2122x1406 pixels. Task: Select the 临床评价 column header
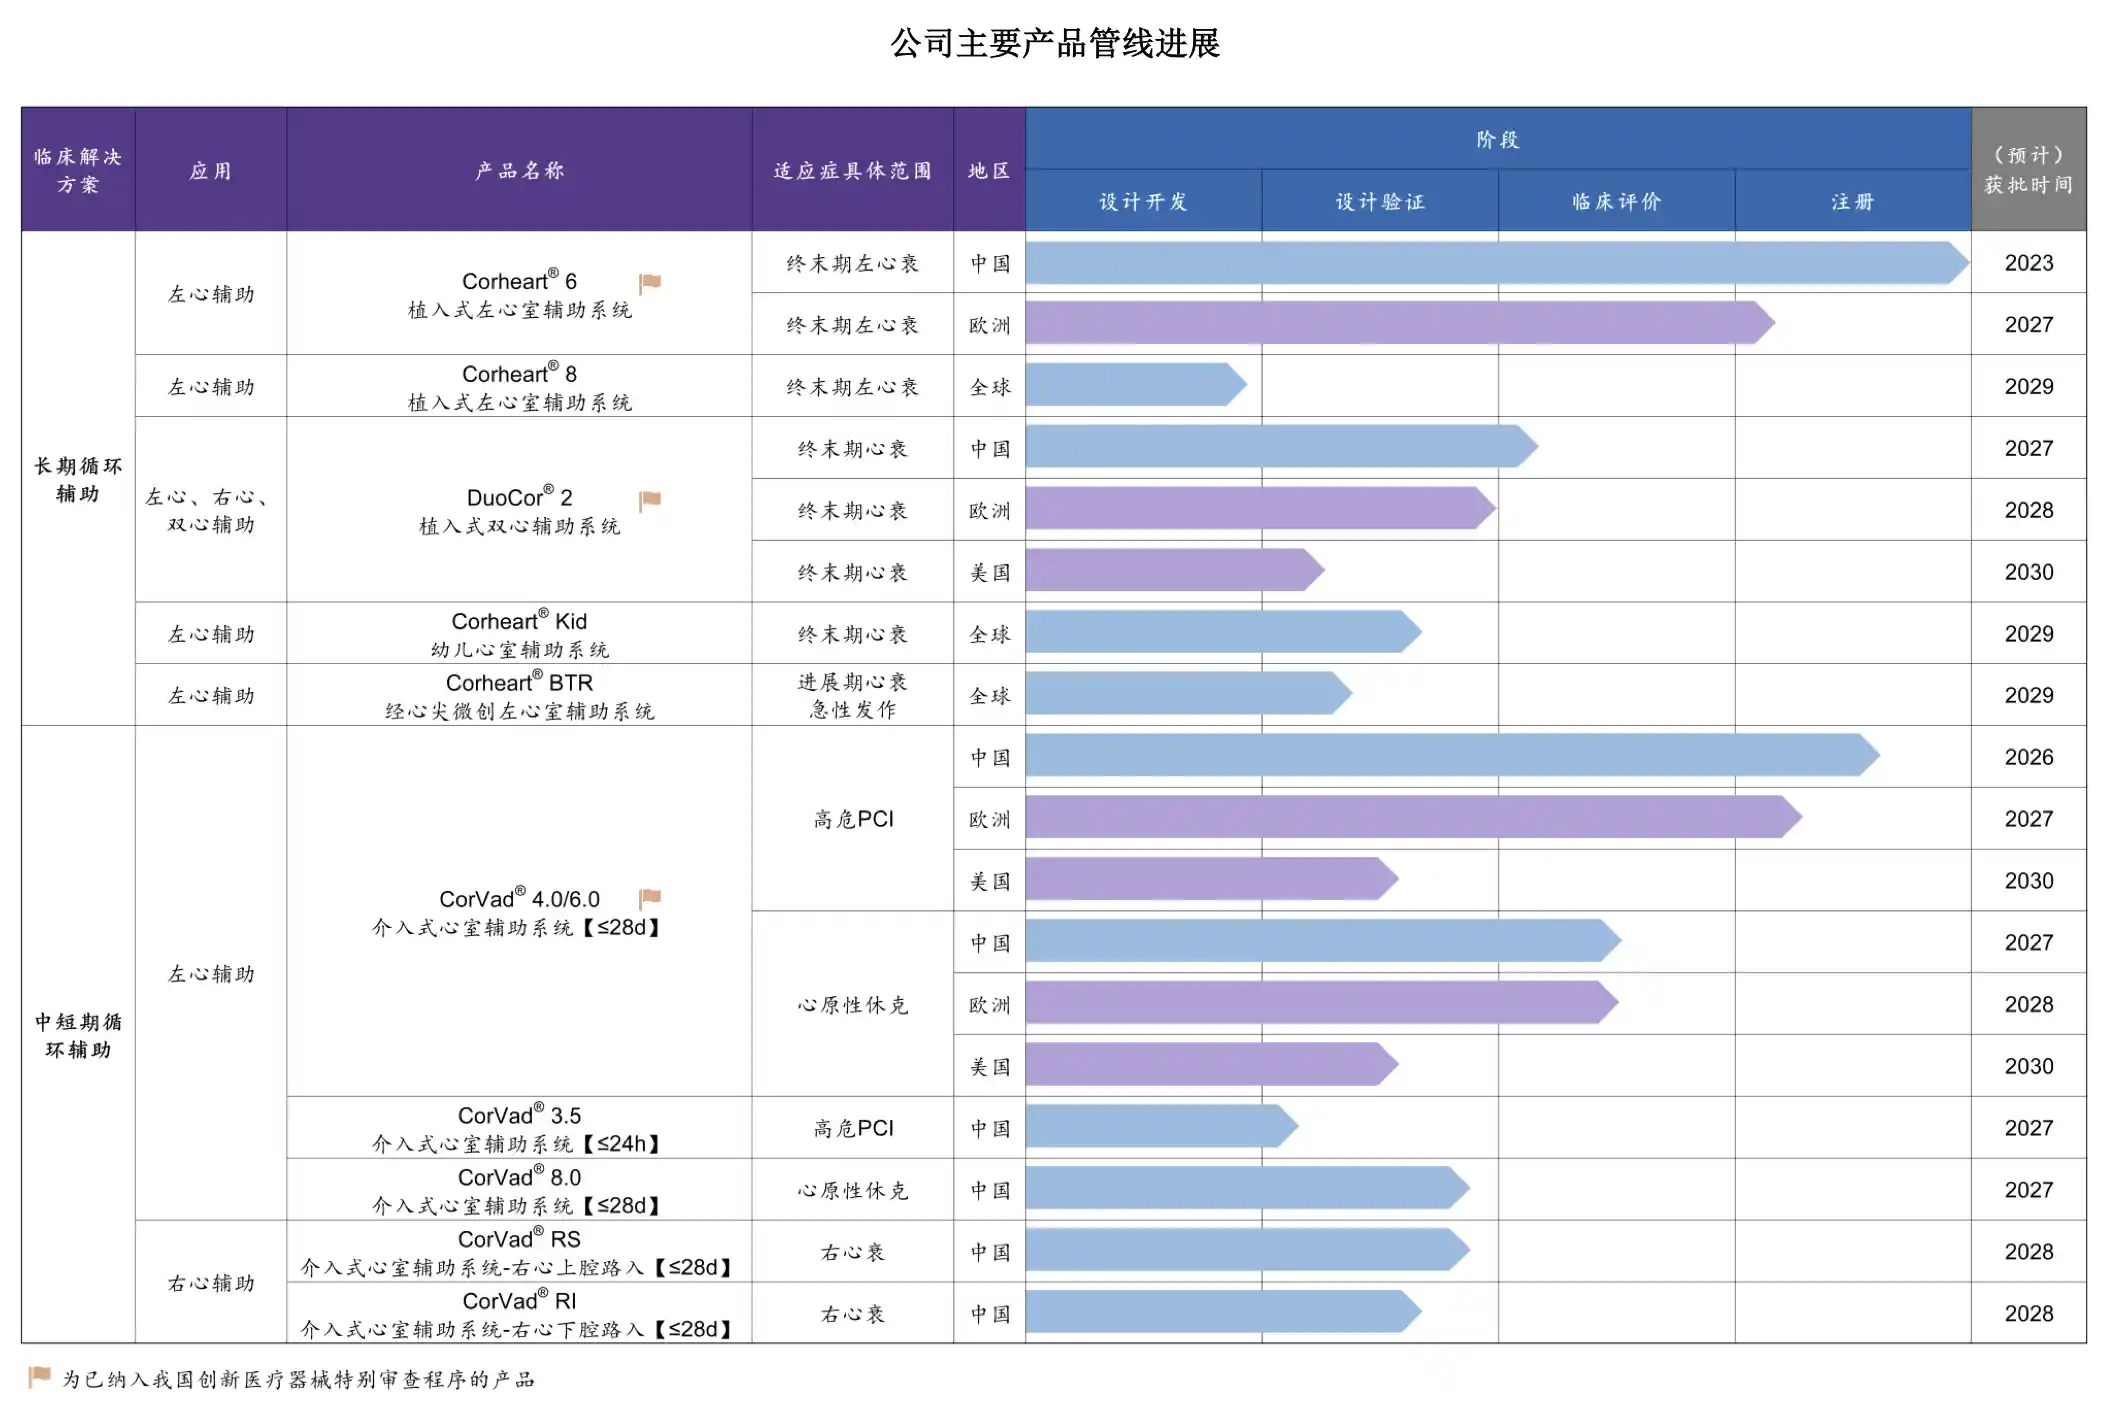[1615, 201]
